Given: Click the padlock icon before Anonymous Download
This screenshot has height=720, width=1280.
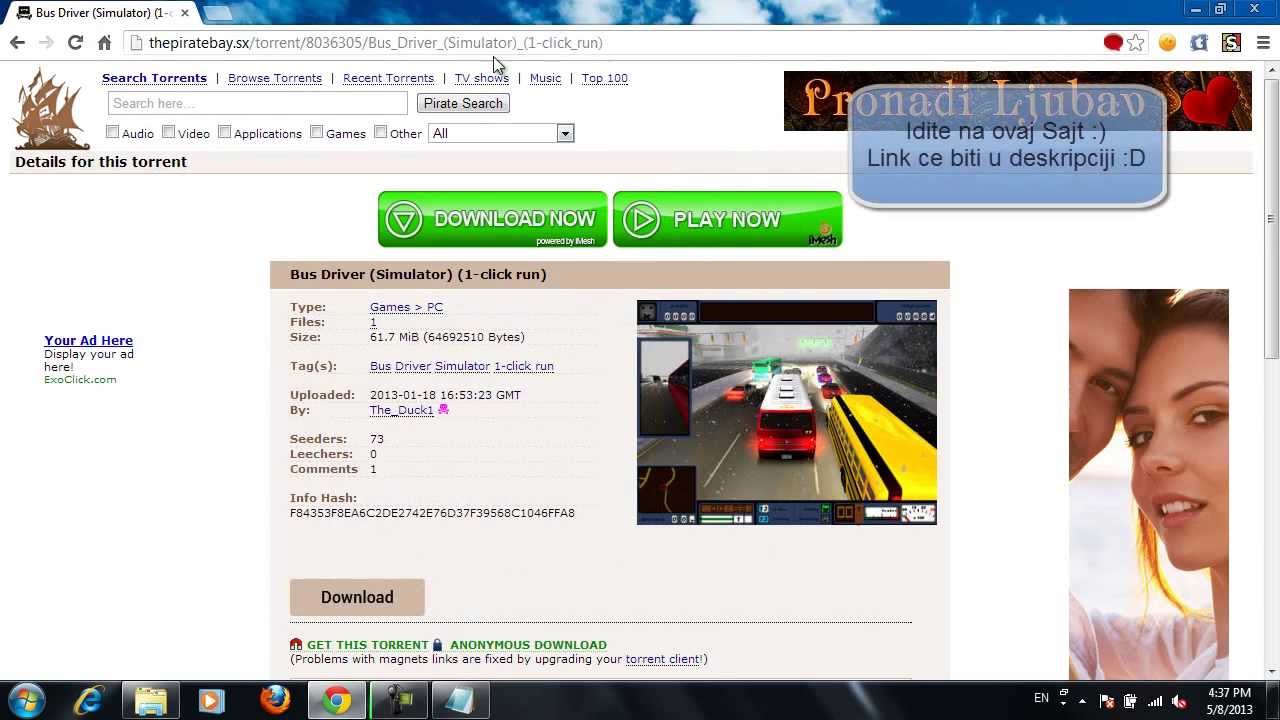Looking at the screenshot, I should [x=437, y=645].
